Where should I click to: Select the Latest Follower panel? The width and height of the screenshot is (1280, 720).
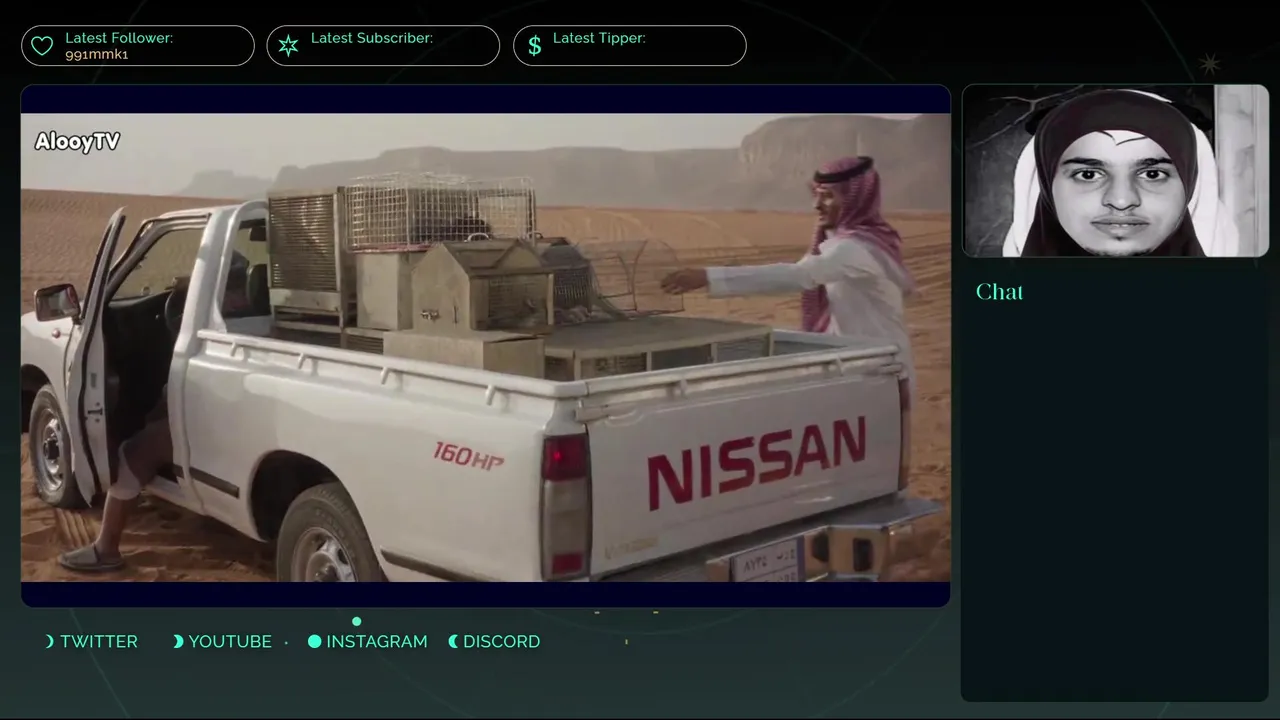coord(138,46)
